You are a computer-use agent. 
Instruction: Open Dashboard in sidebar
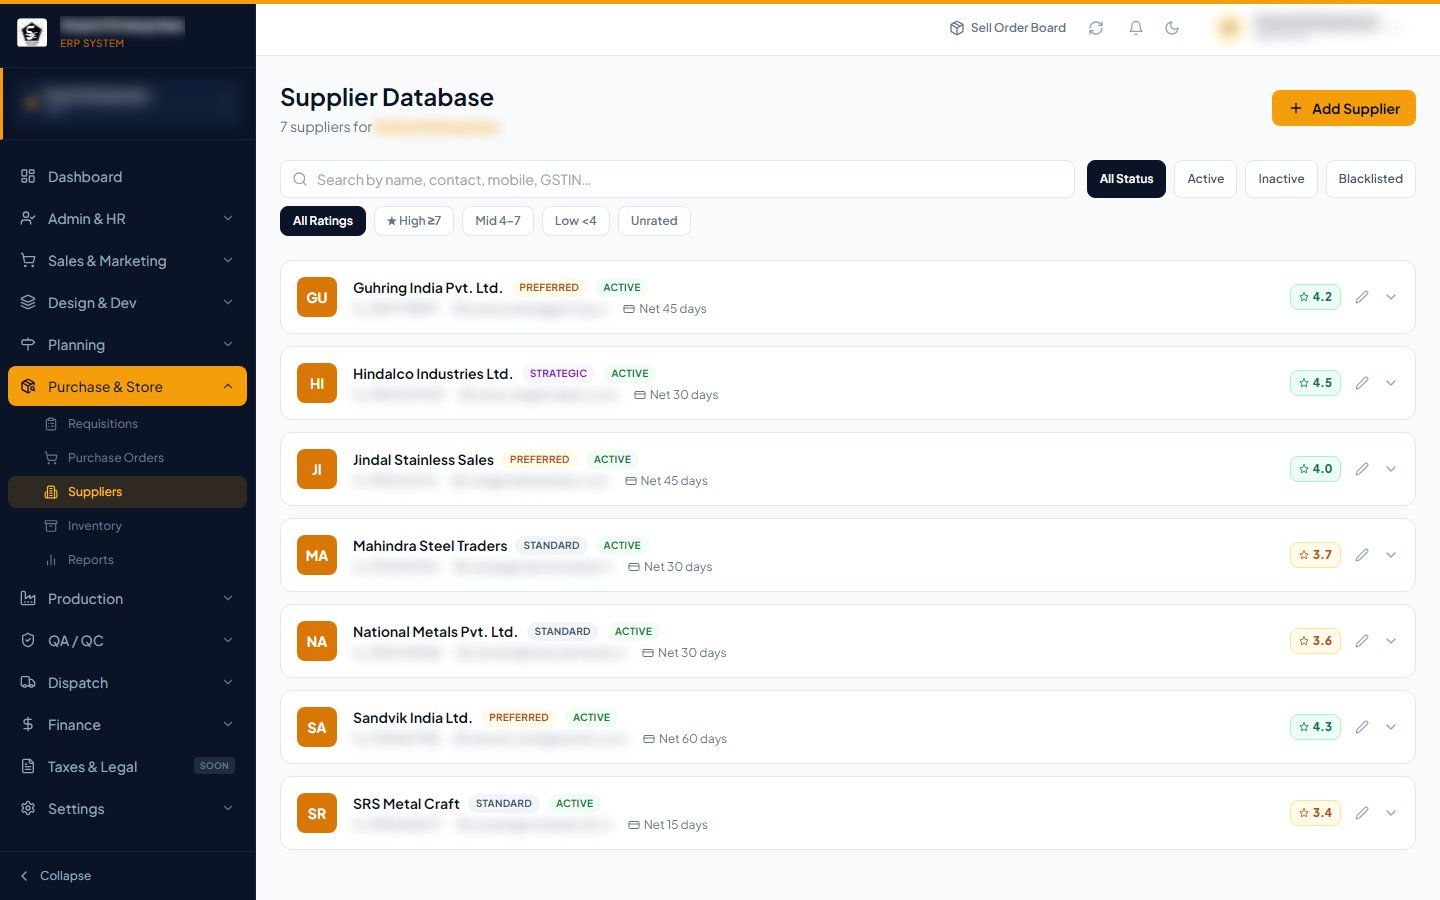coord(127,177)
